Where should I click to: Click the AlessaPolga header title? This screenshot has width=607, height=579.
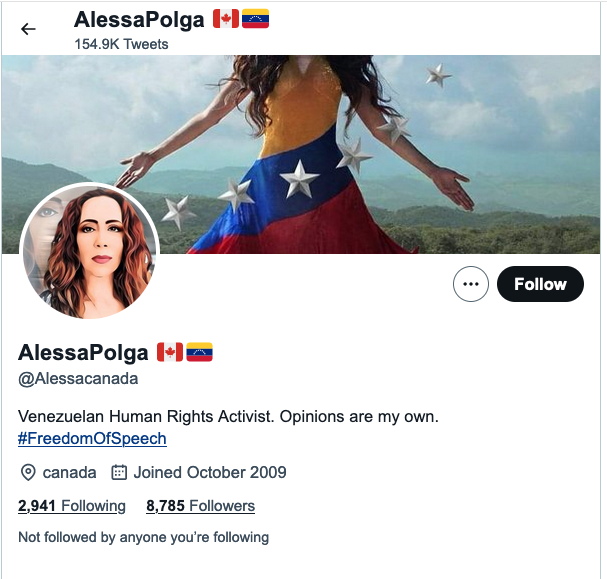[x=139, y=20]
